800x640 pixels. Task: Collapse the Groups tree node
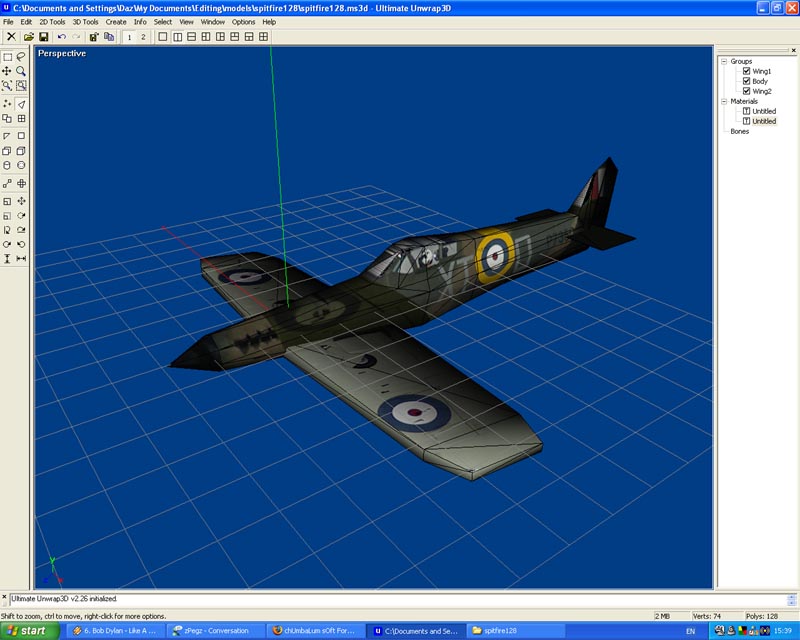click(724, 61)
